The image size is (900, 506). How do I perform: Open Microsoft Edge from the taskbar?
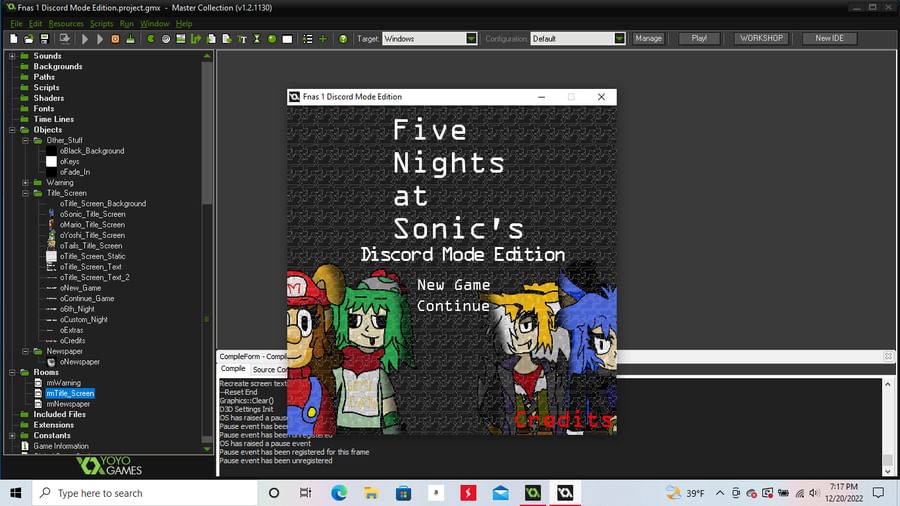(339, 493)
